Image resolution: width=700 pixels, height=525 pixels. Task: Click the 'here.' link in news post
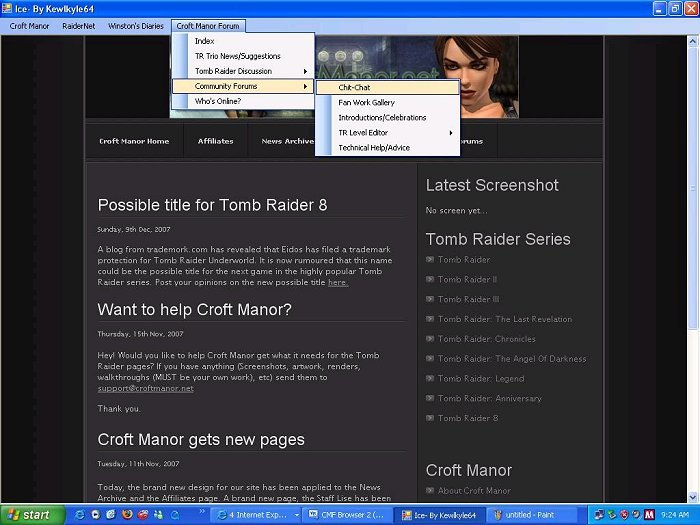click(338, 283)
